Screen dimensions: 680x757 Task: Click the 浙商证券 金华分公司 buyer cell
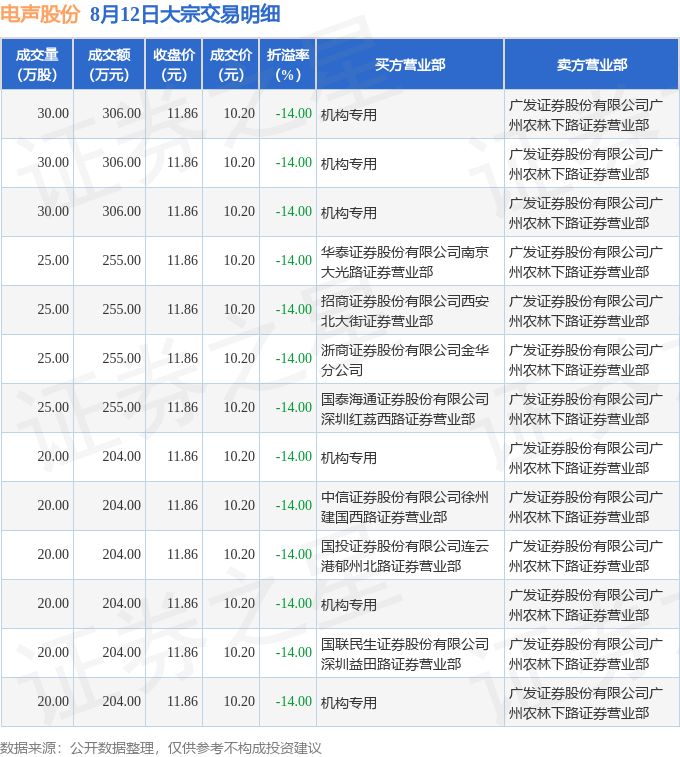[404, 359]
